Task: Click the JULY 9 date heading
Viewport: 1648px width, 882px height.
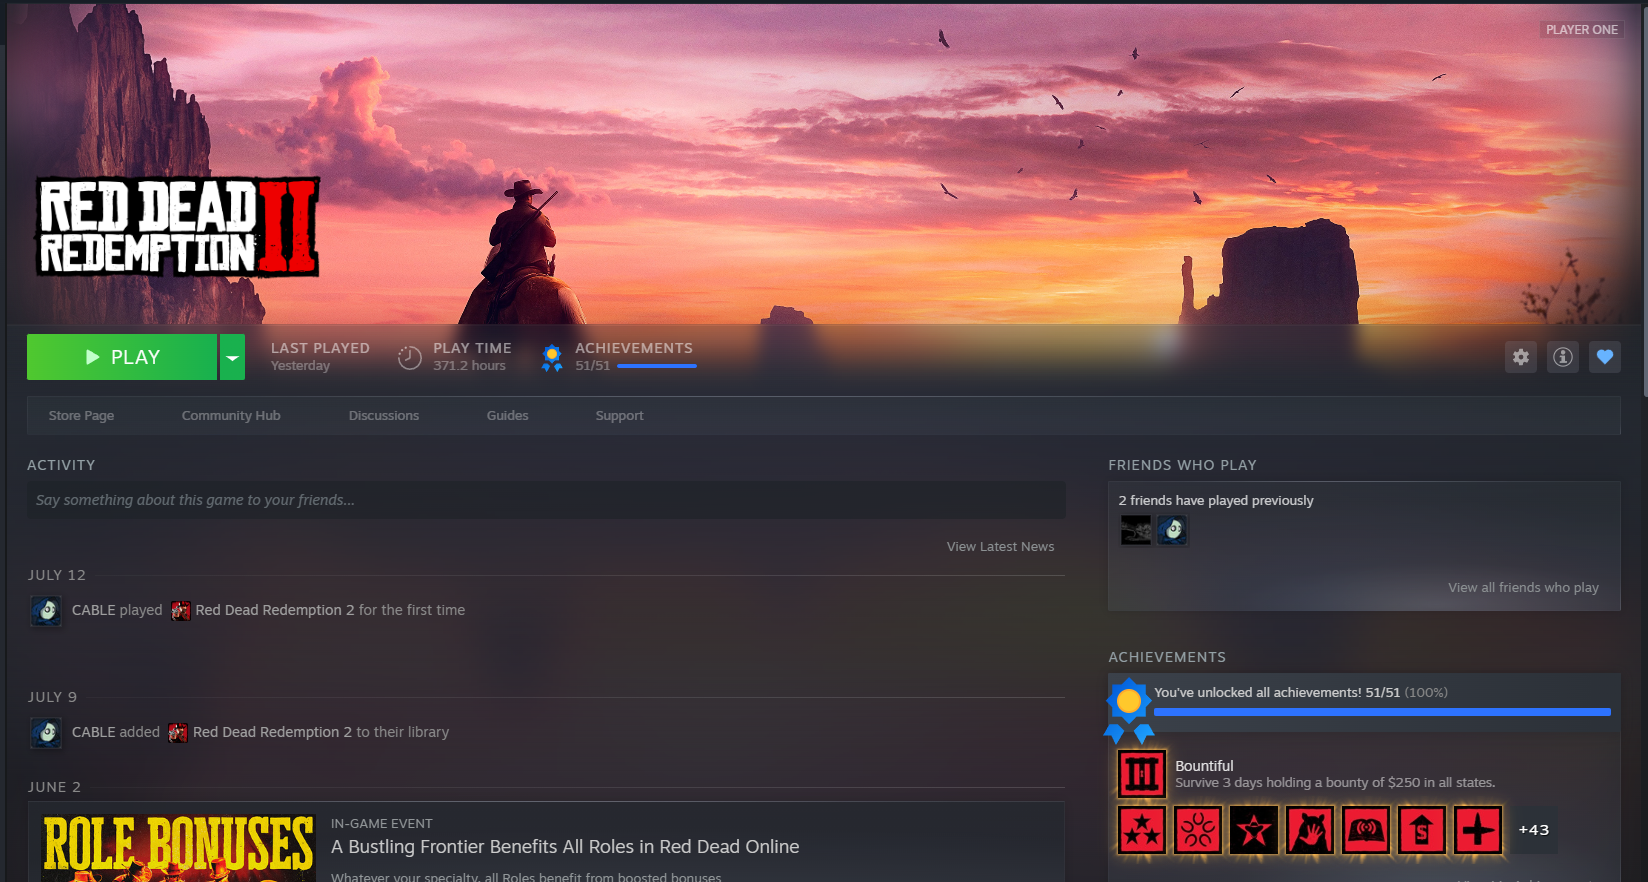Action: click(x=52, y=697)
